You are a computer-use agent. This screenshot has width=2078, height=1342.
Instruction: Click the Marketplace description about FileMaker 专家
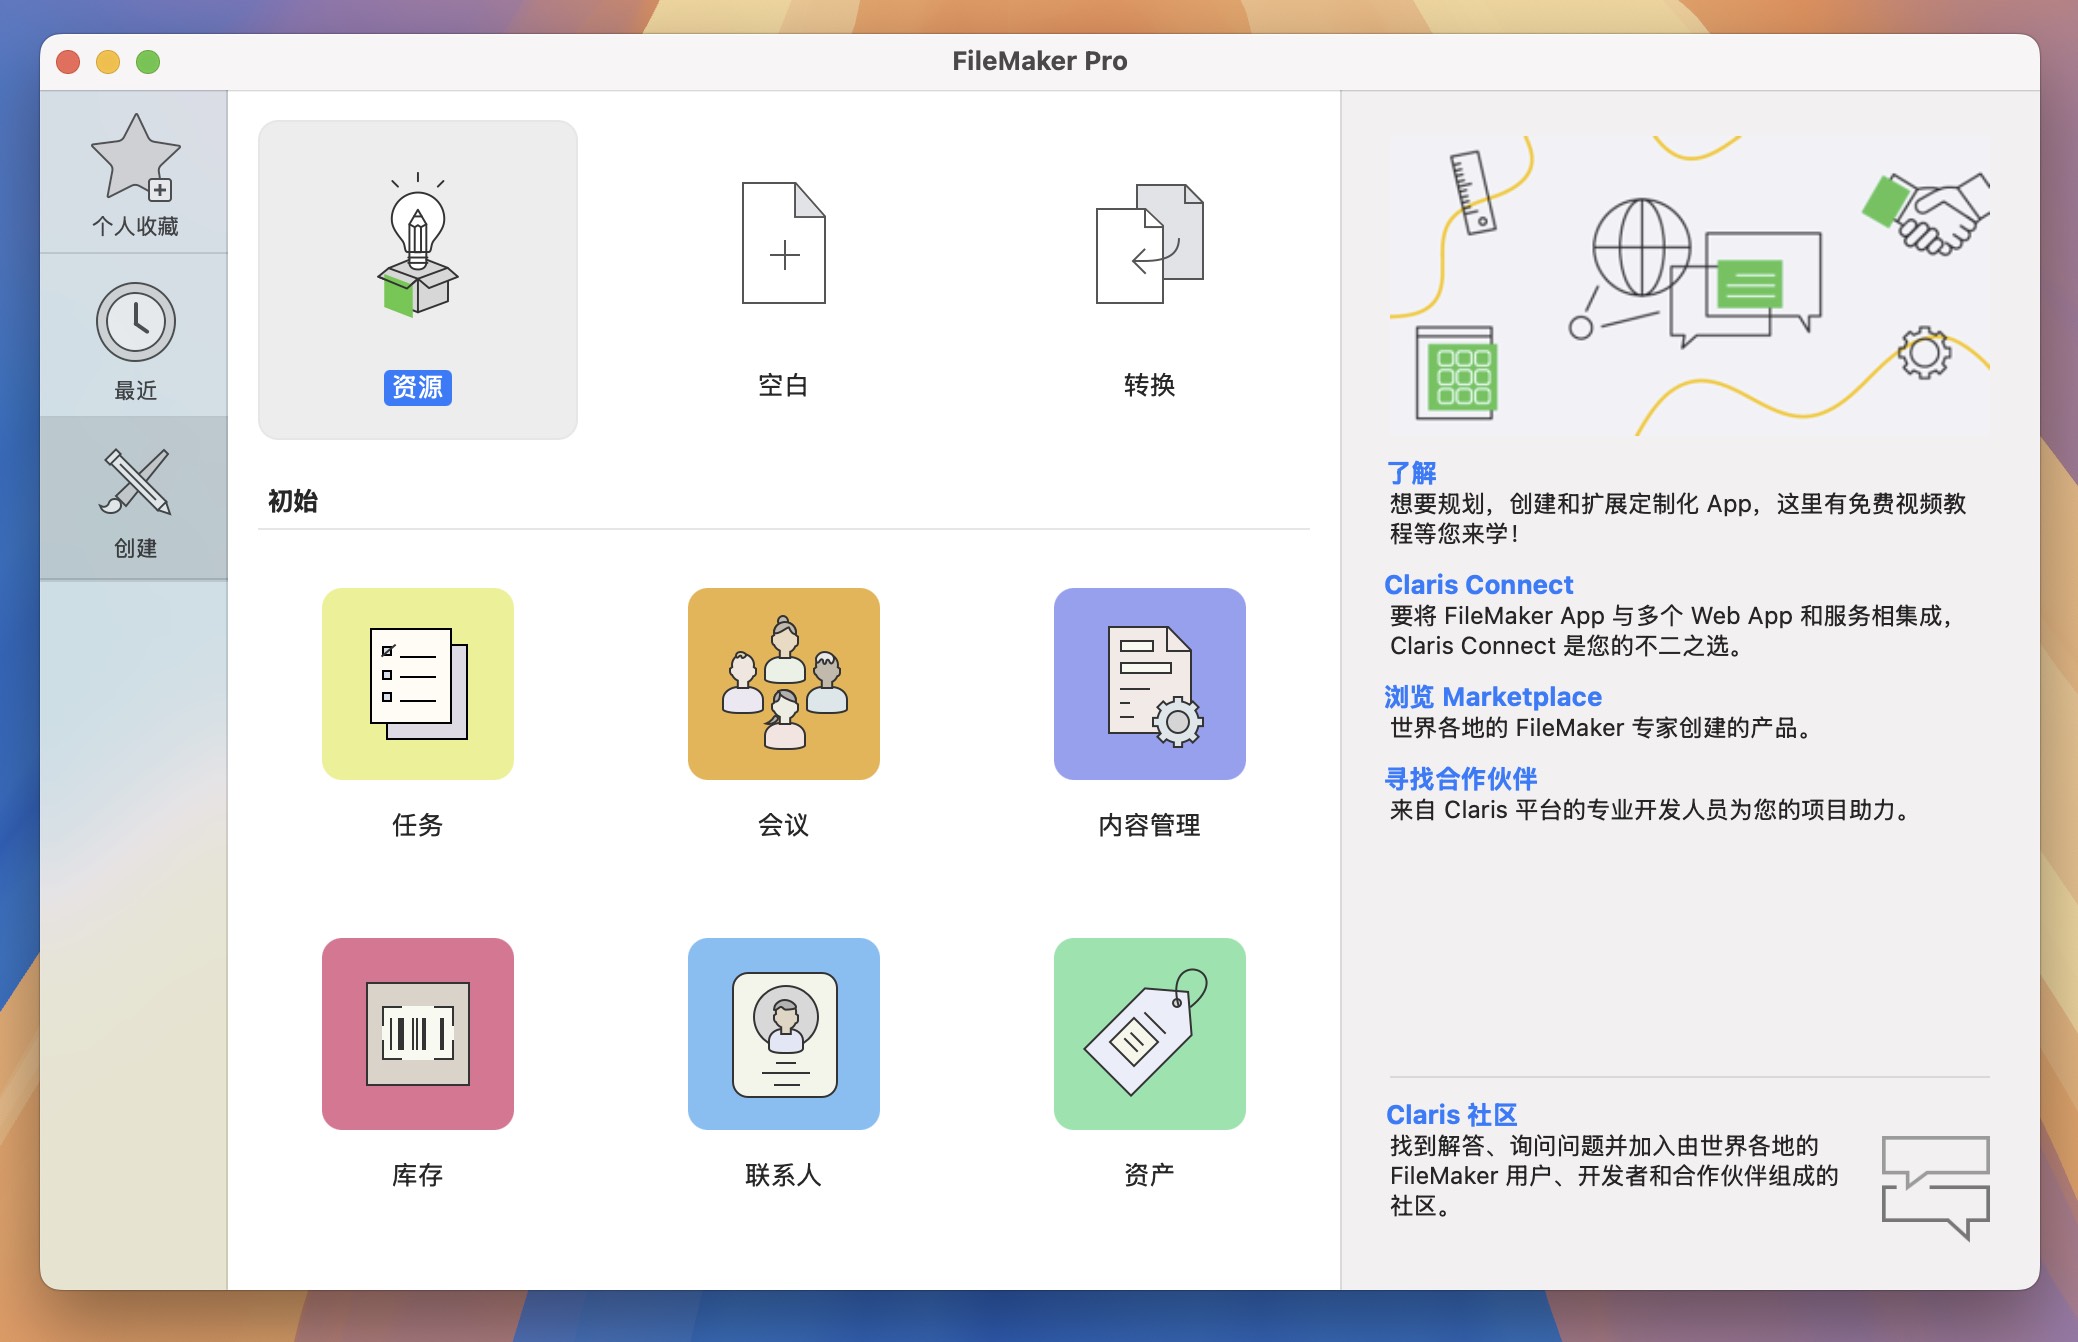pos(1603,728)
